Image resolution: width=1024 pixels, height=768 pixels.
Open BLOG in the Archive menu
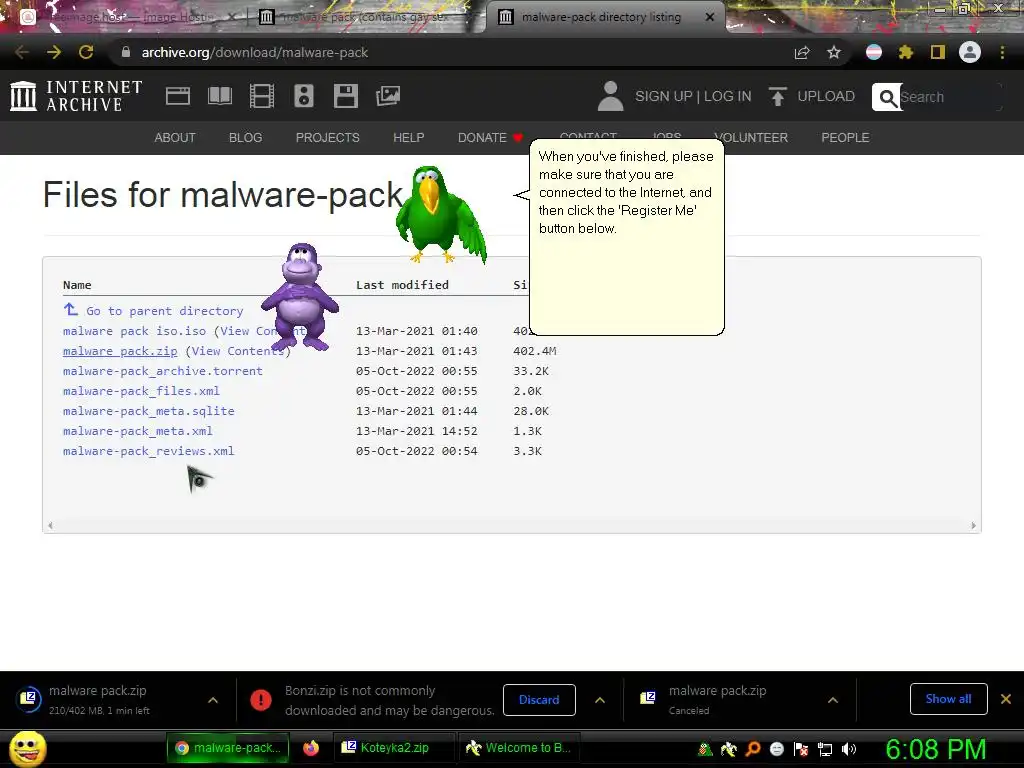[245, 138]
